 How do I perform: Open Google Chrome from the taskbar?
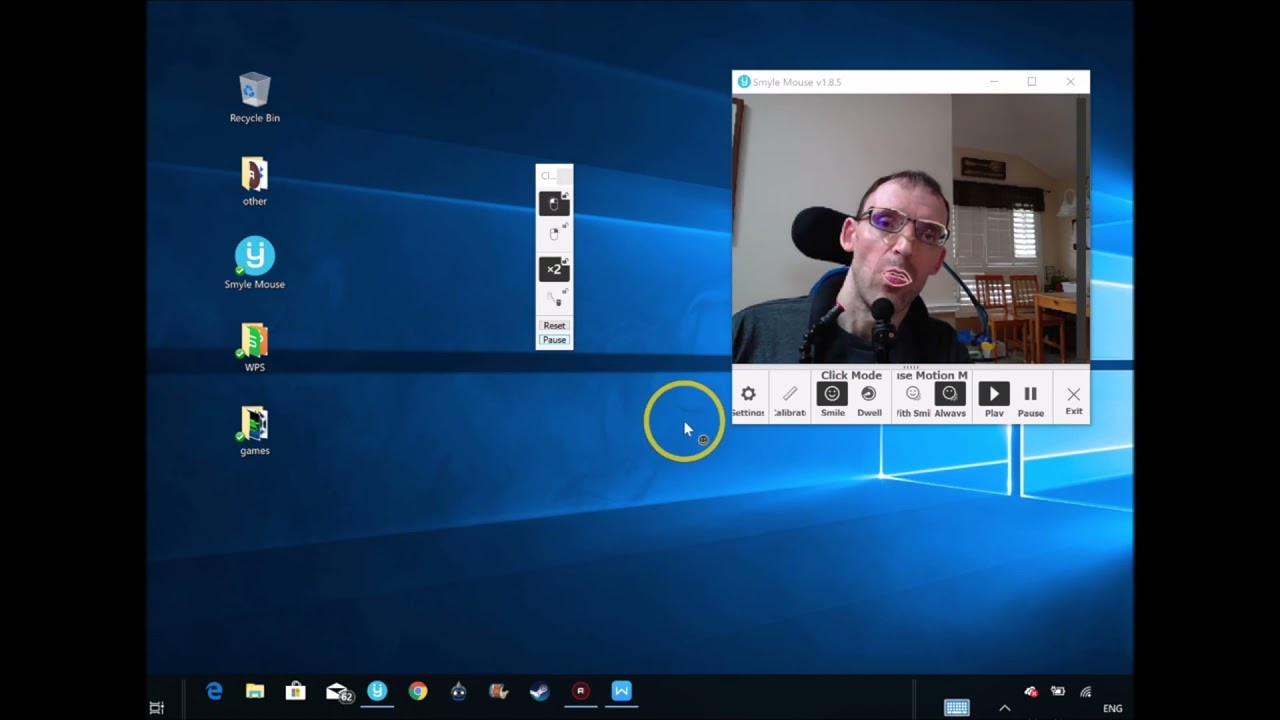(418, 691)
